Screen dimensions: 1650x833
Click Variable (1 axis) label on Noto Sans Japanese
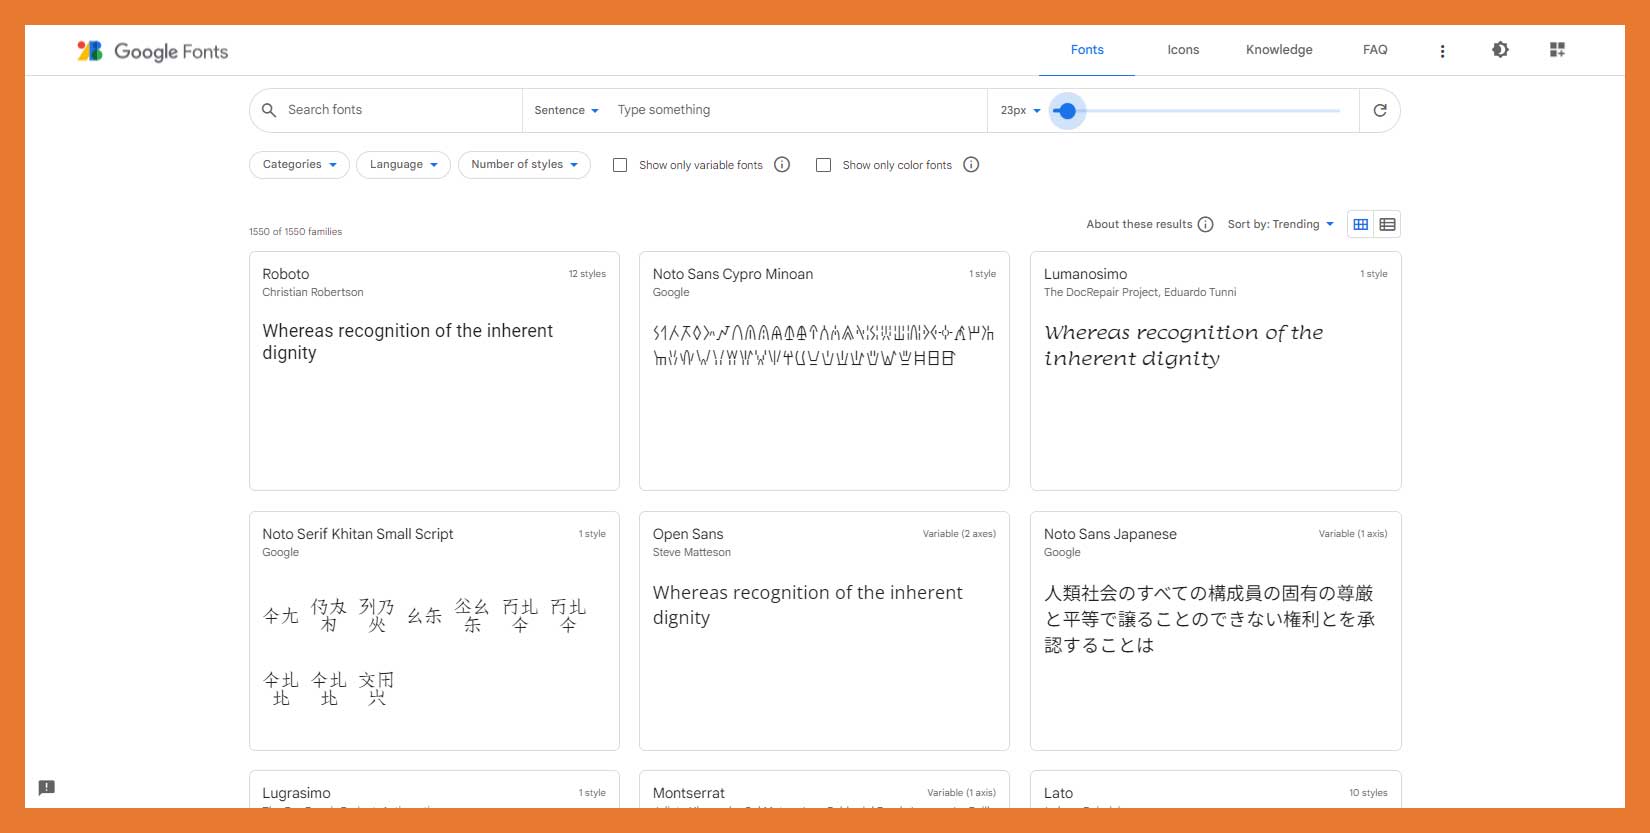click(1353, 534)
